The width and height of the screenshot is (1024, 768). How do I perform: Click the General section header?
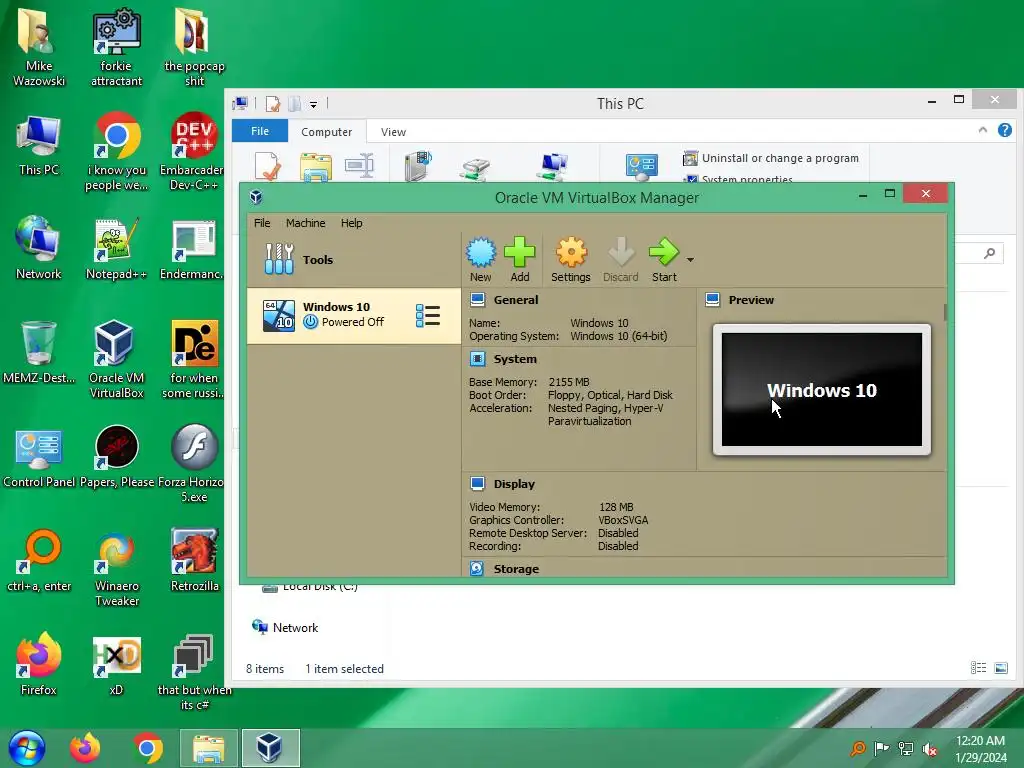516,300
